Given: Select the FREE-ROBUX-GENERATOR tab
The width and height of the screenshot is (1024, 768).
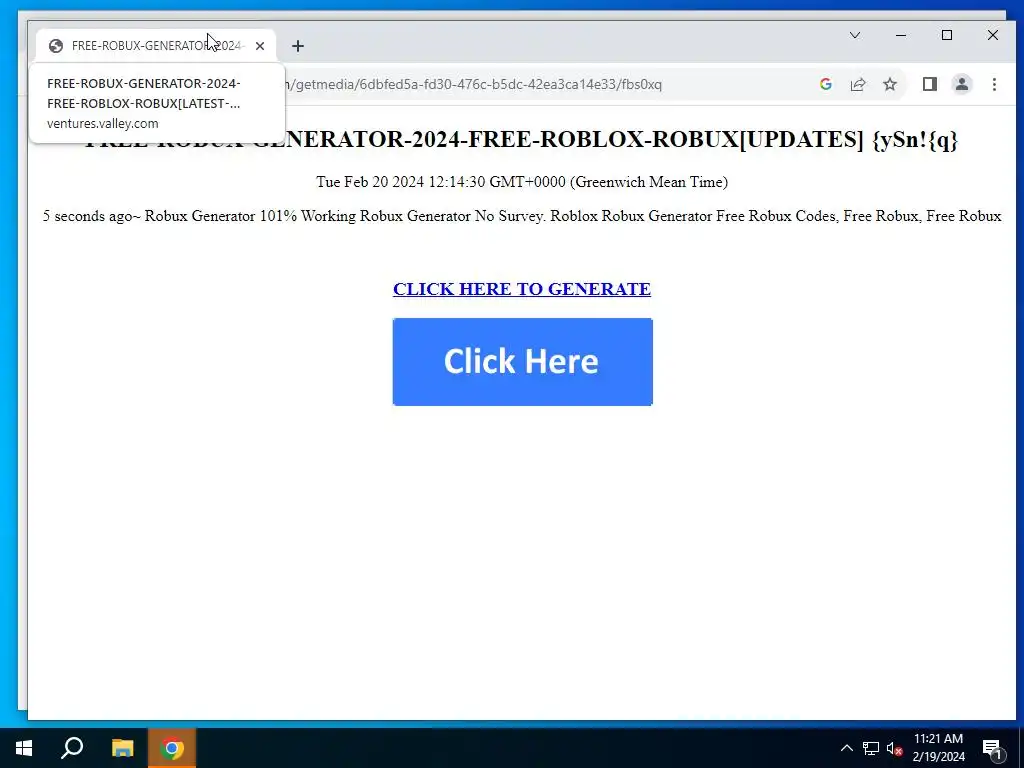Looking at the screenshot, I should coord(156,46).
